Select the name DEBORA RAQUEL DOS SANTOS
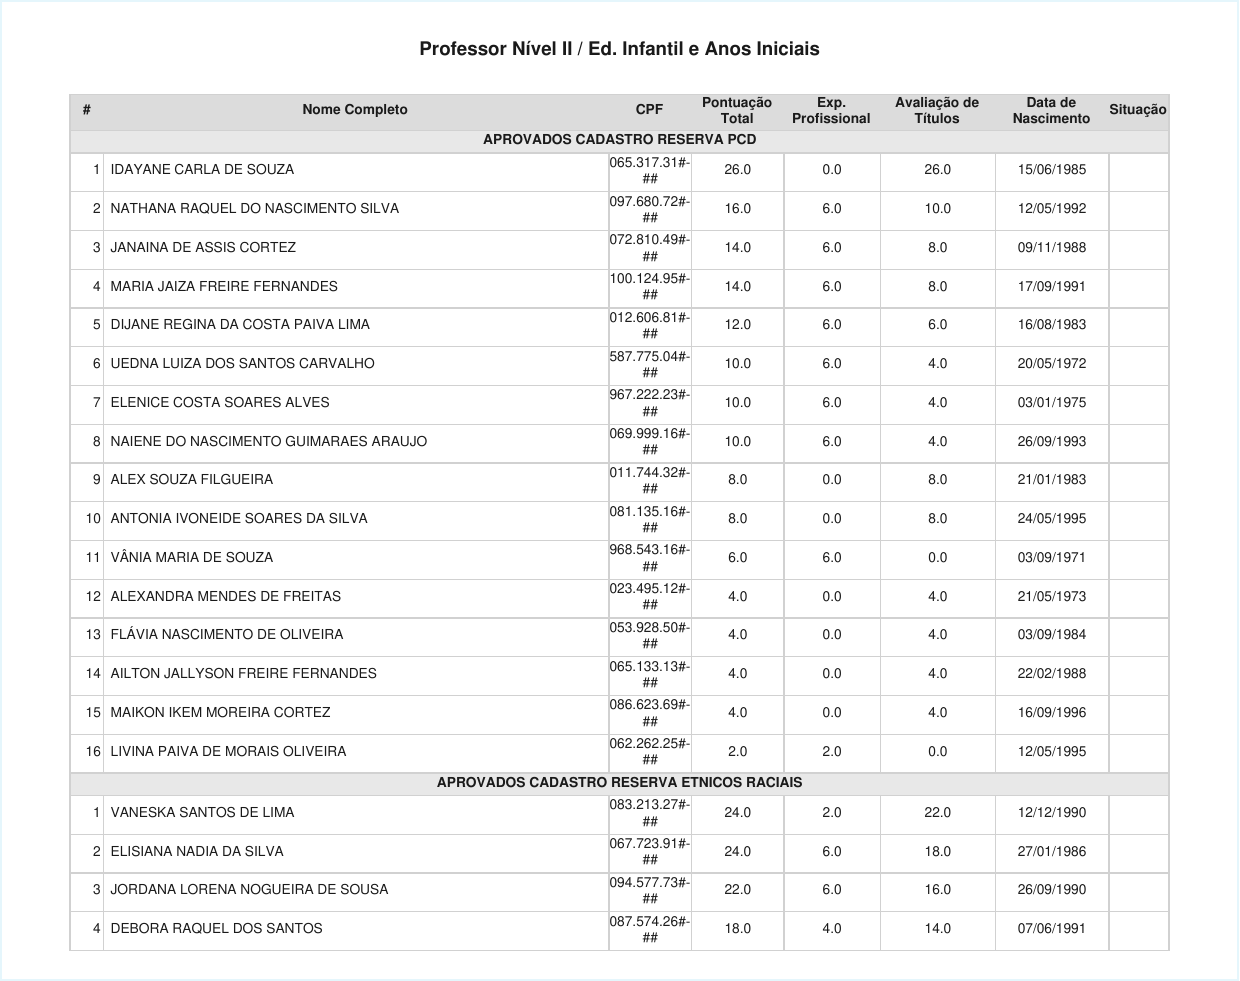The height and width of the screenshot is (981, 1240). [x=216, y=929]
